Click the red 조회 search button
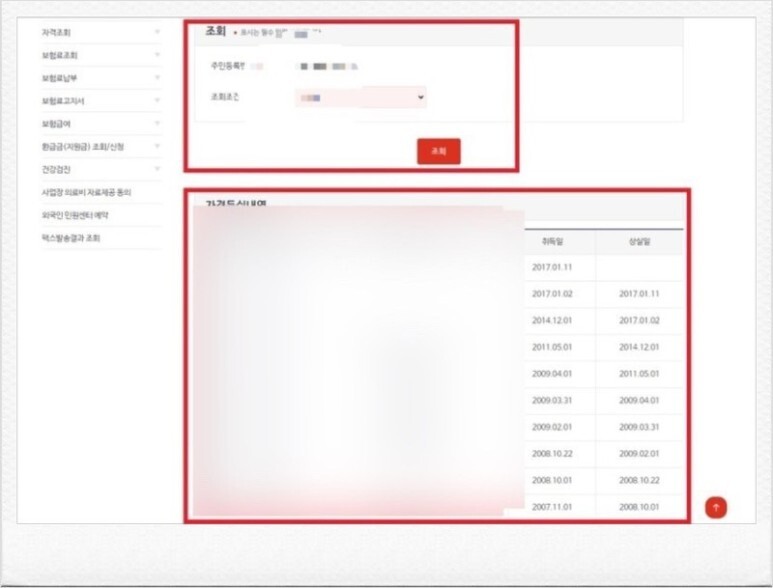The height and width of the screenshot is (588, 773). (439, 151)
